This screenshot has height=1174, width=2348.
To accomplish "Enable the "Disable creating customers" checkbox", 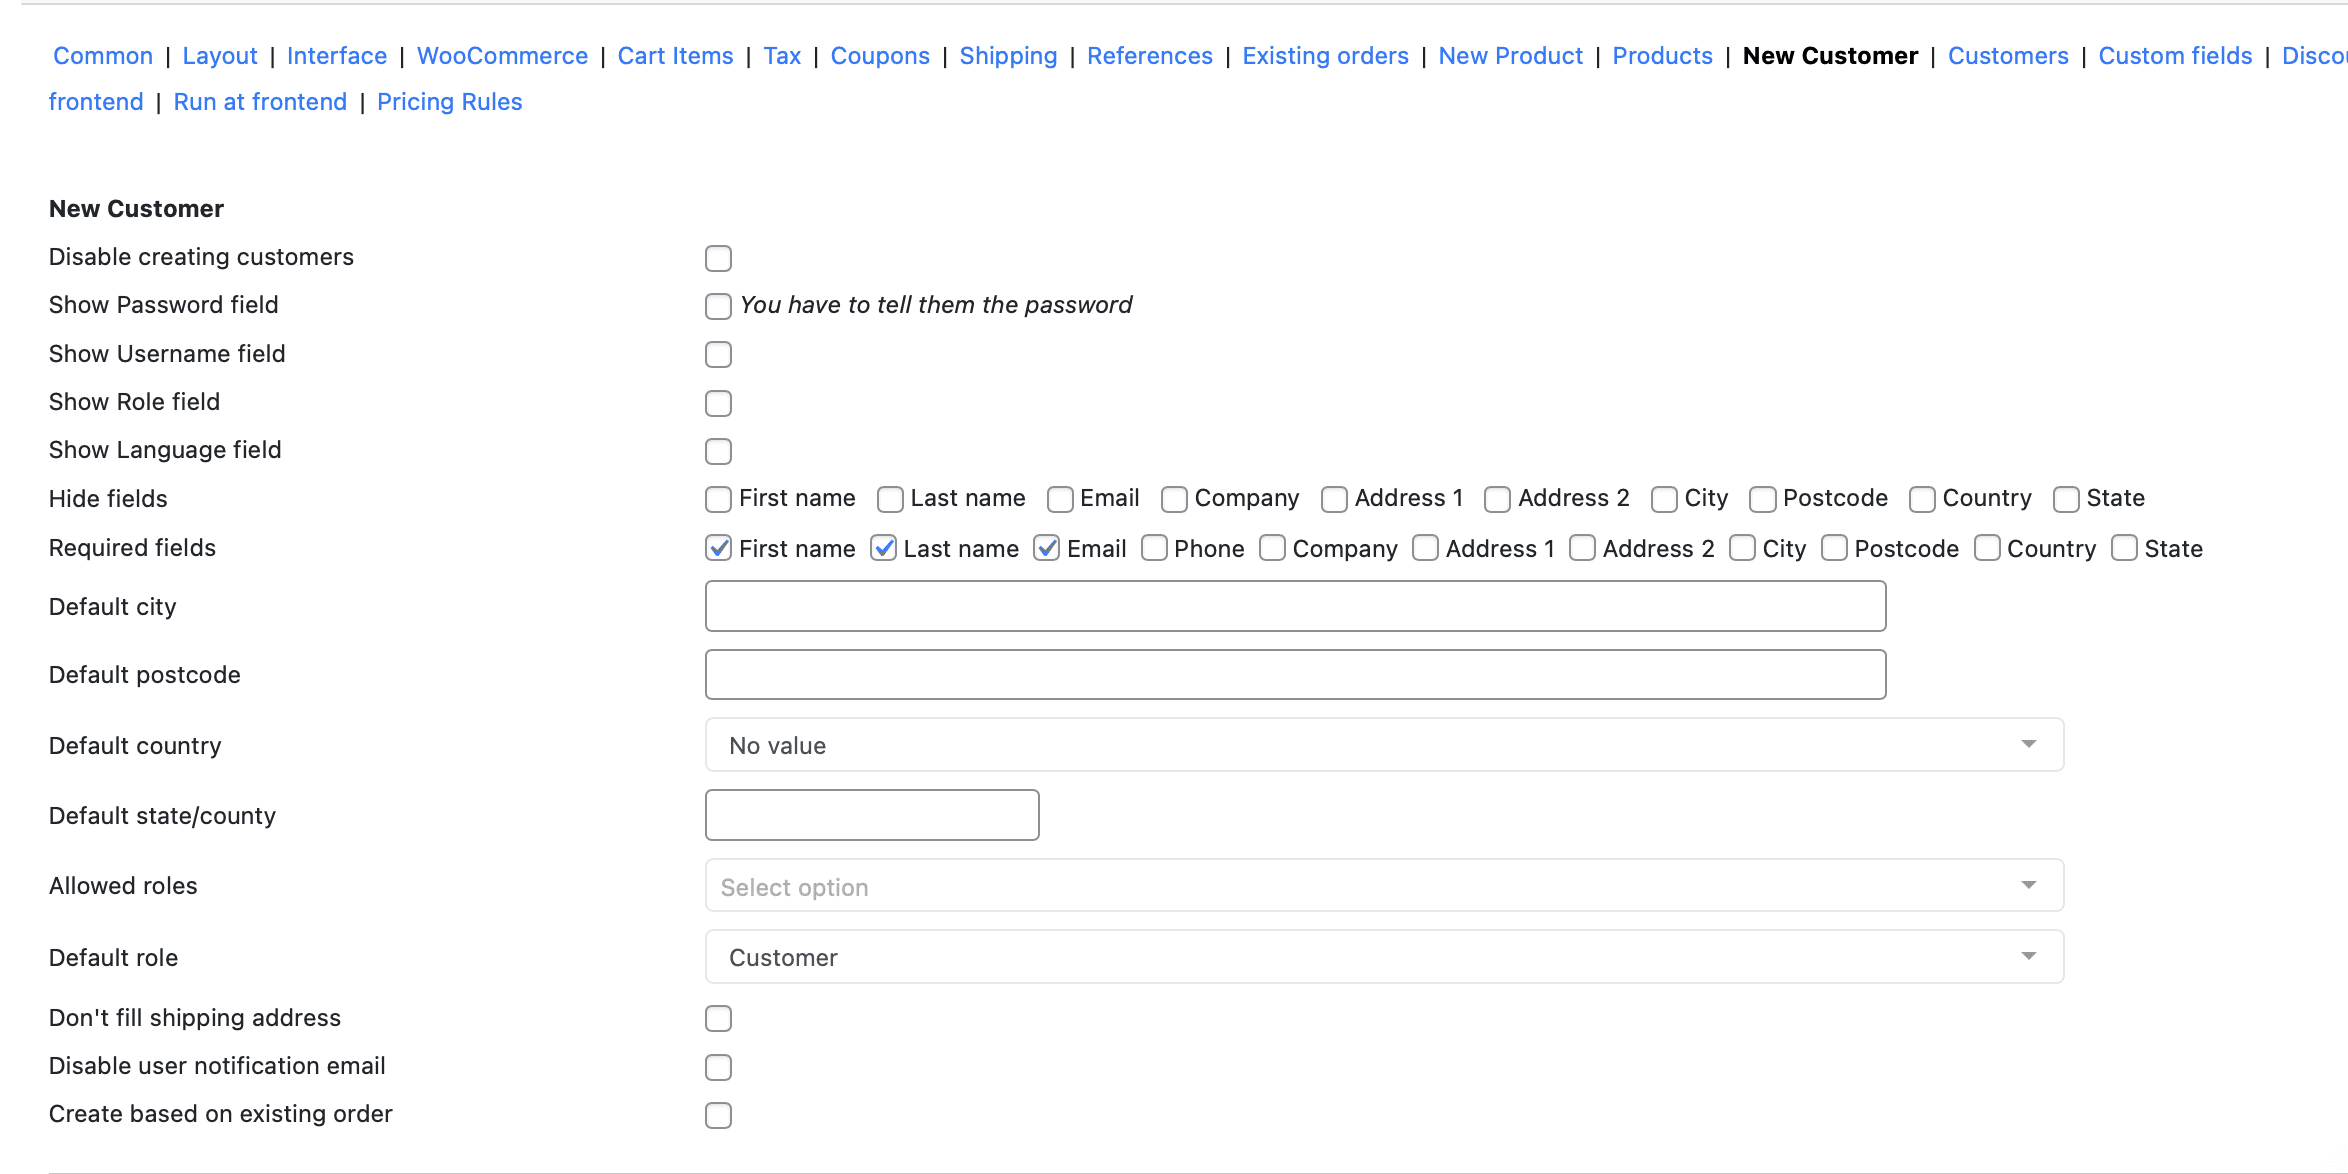I will tap(718, 258).
